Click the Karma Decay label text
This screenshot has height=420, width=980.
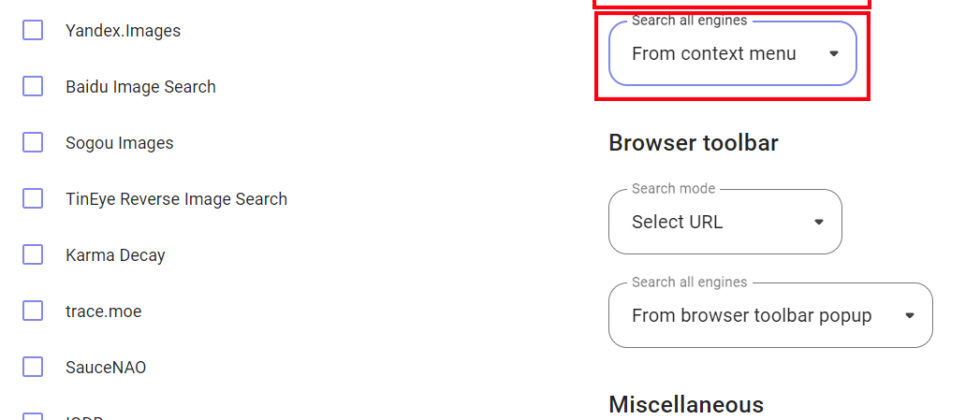[x=115, y=255]
